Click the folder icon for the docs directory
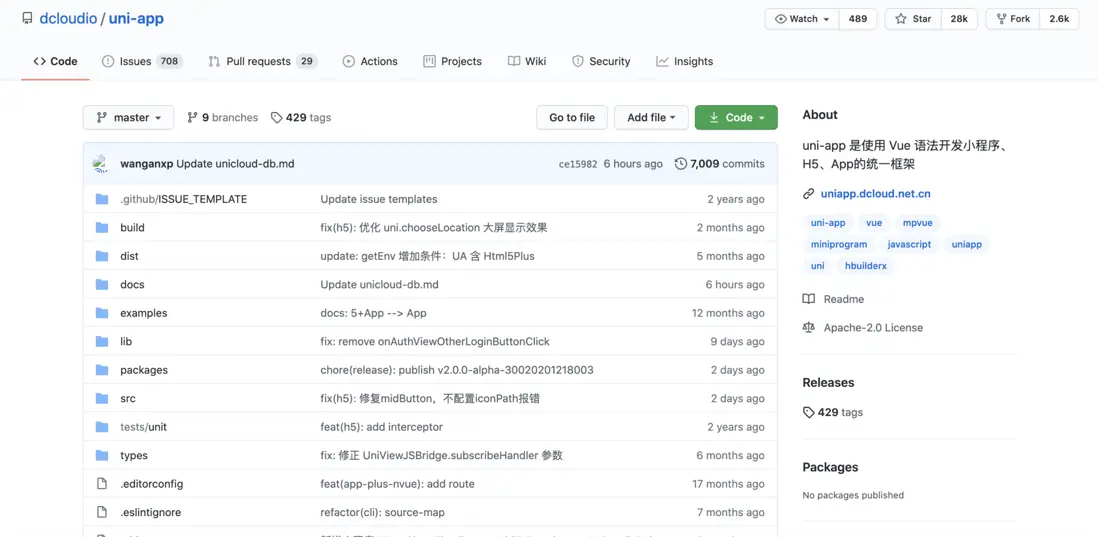The width and height of the screenshot is (1098, 537). [102, 285]
